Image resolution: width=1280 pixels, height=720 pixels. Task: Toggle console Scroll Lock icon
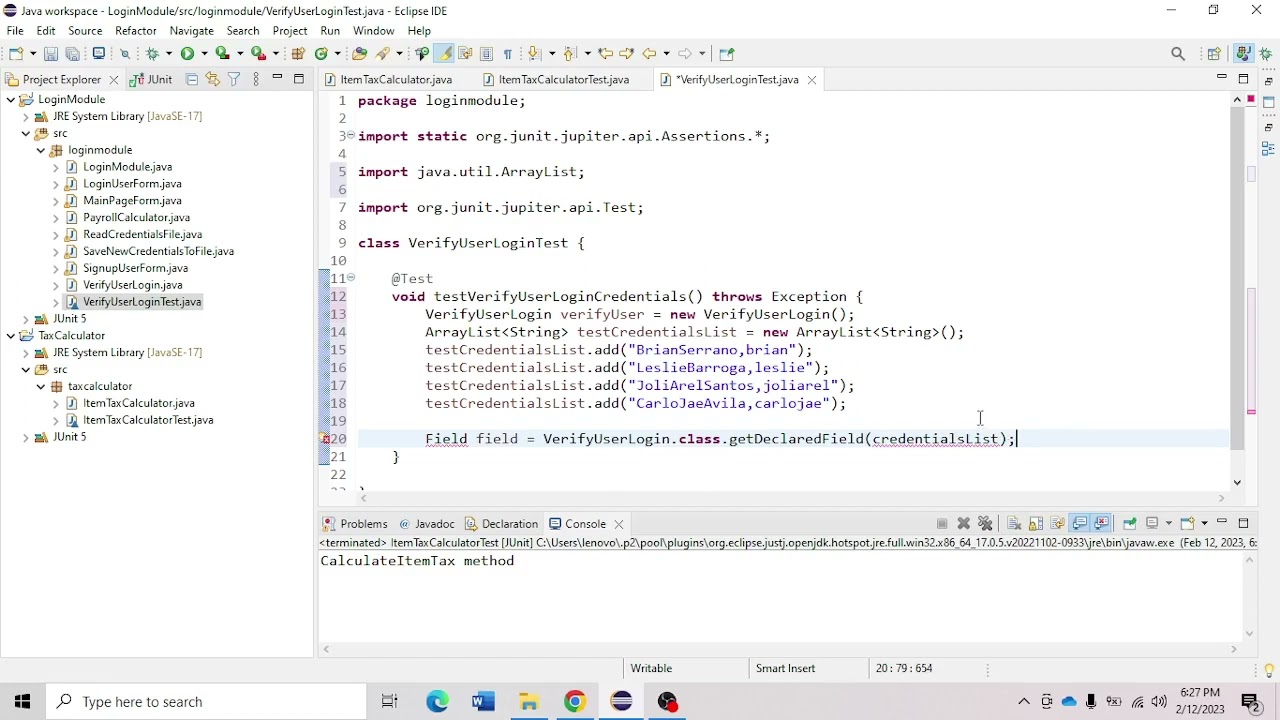[1036, 524]
